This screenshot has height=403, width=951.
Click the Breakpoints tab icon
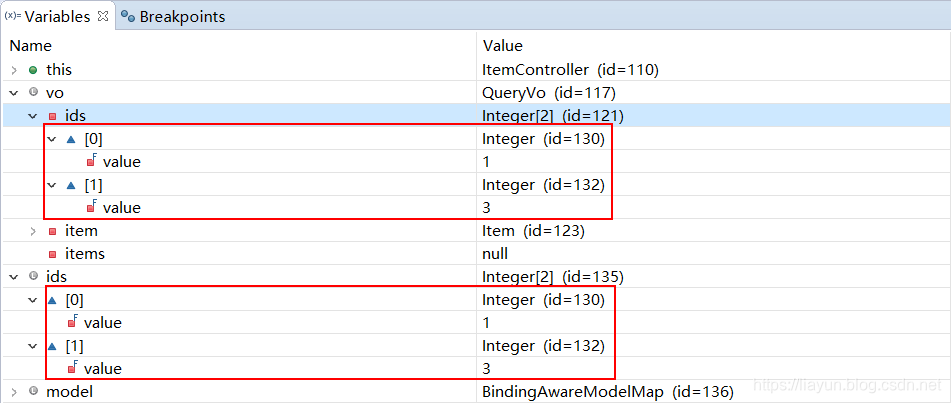point(127,17)
